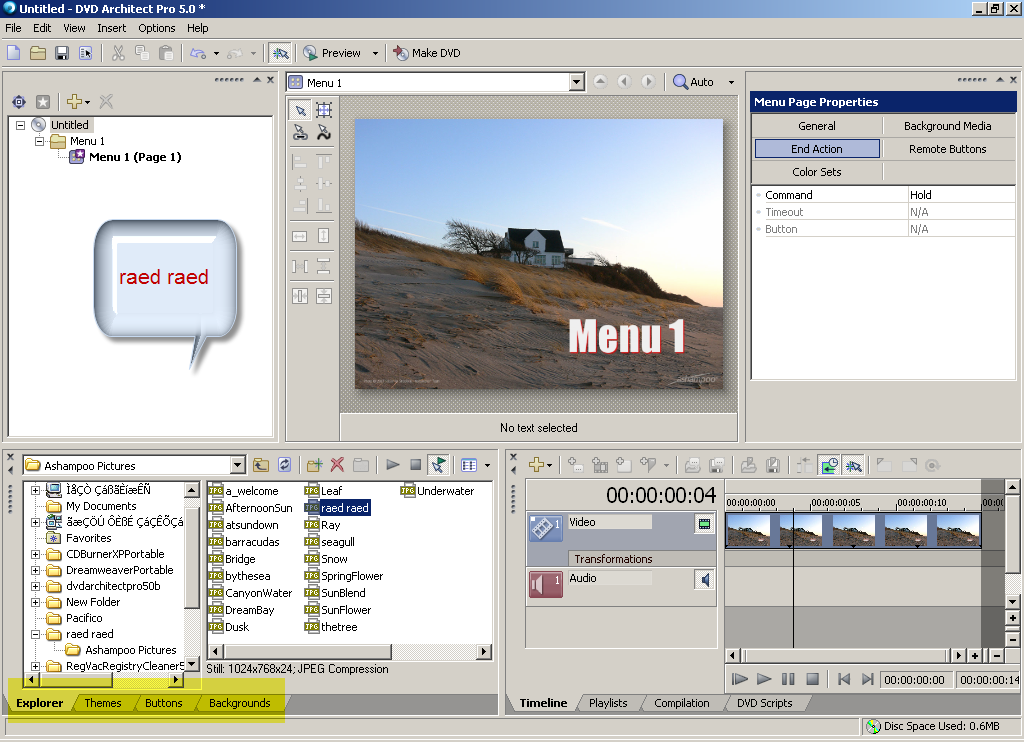Click the red X delete icon in Explorer

pyautogui.click(x=337, y=465)
